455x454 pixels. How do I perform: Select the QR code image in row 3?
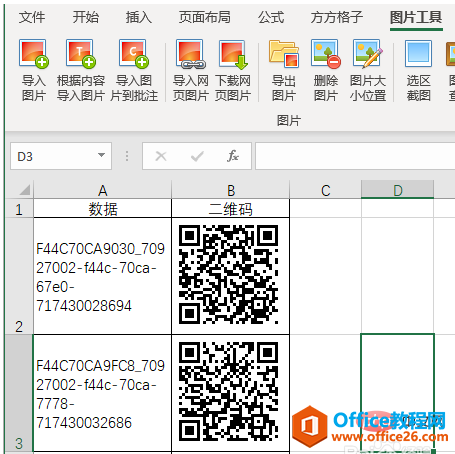pos(228,391)
